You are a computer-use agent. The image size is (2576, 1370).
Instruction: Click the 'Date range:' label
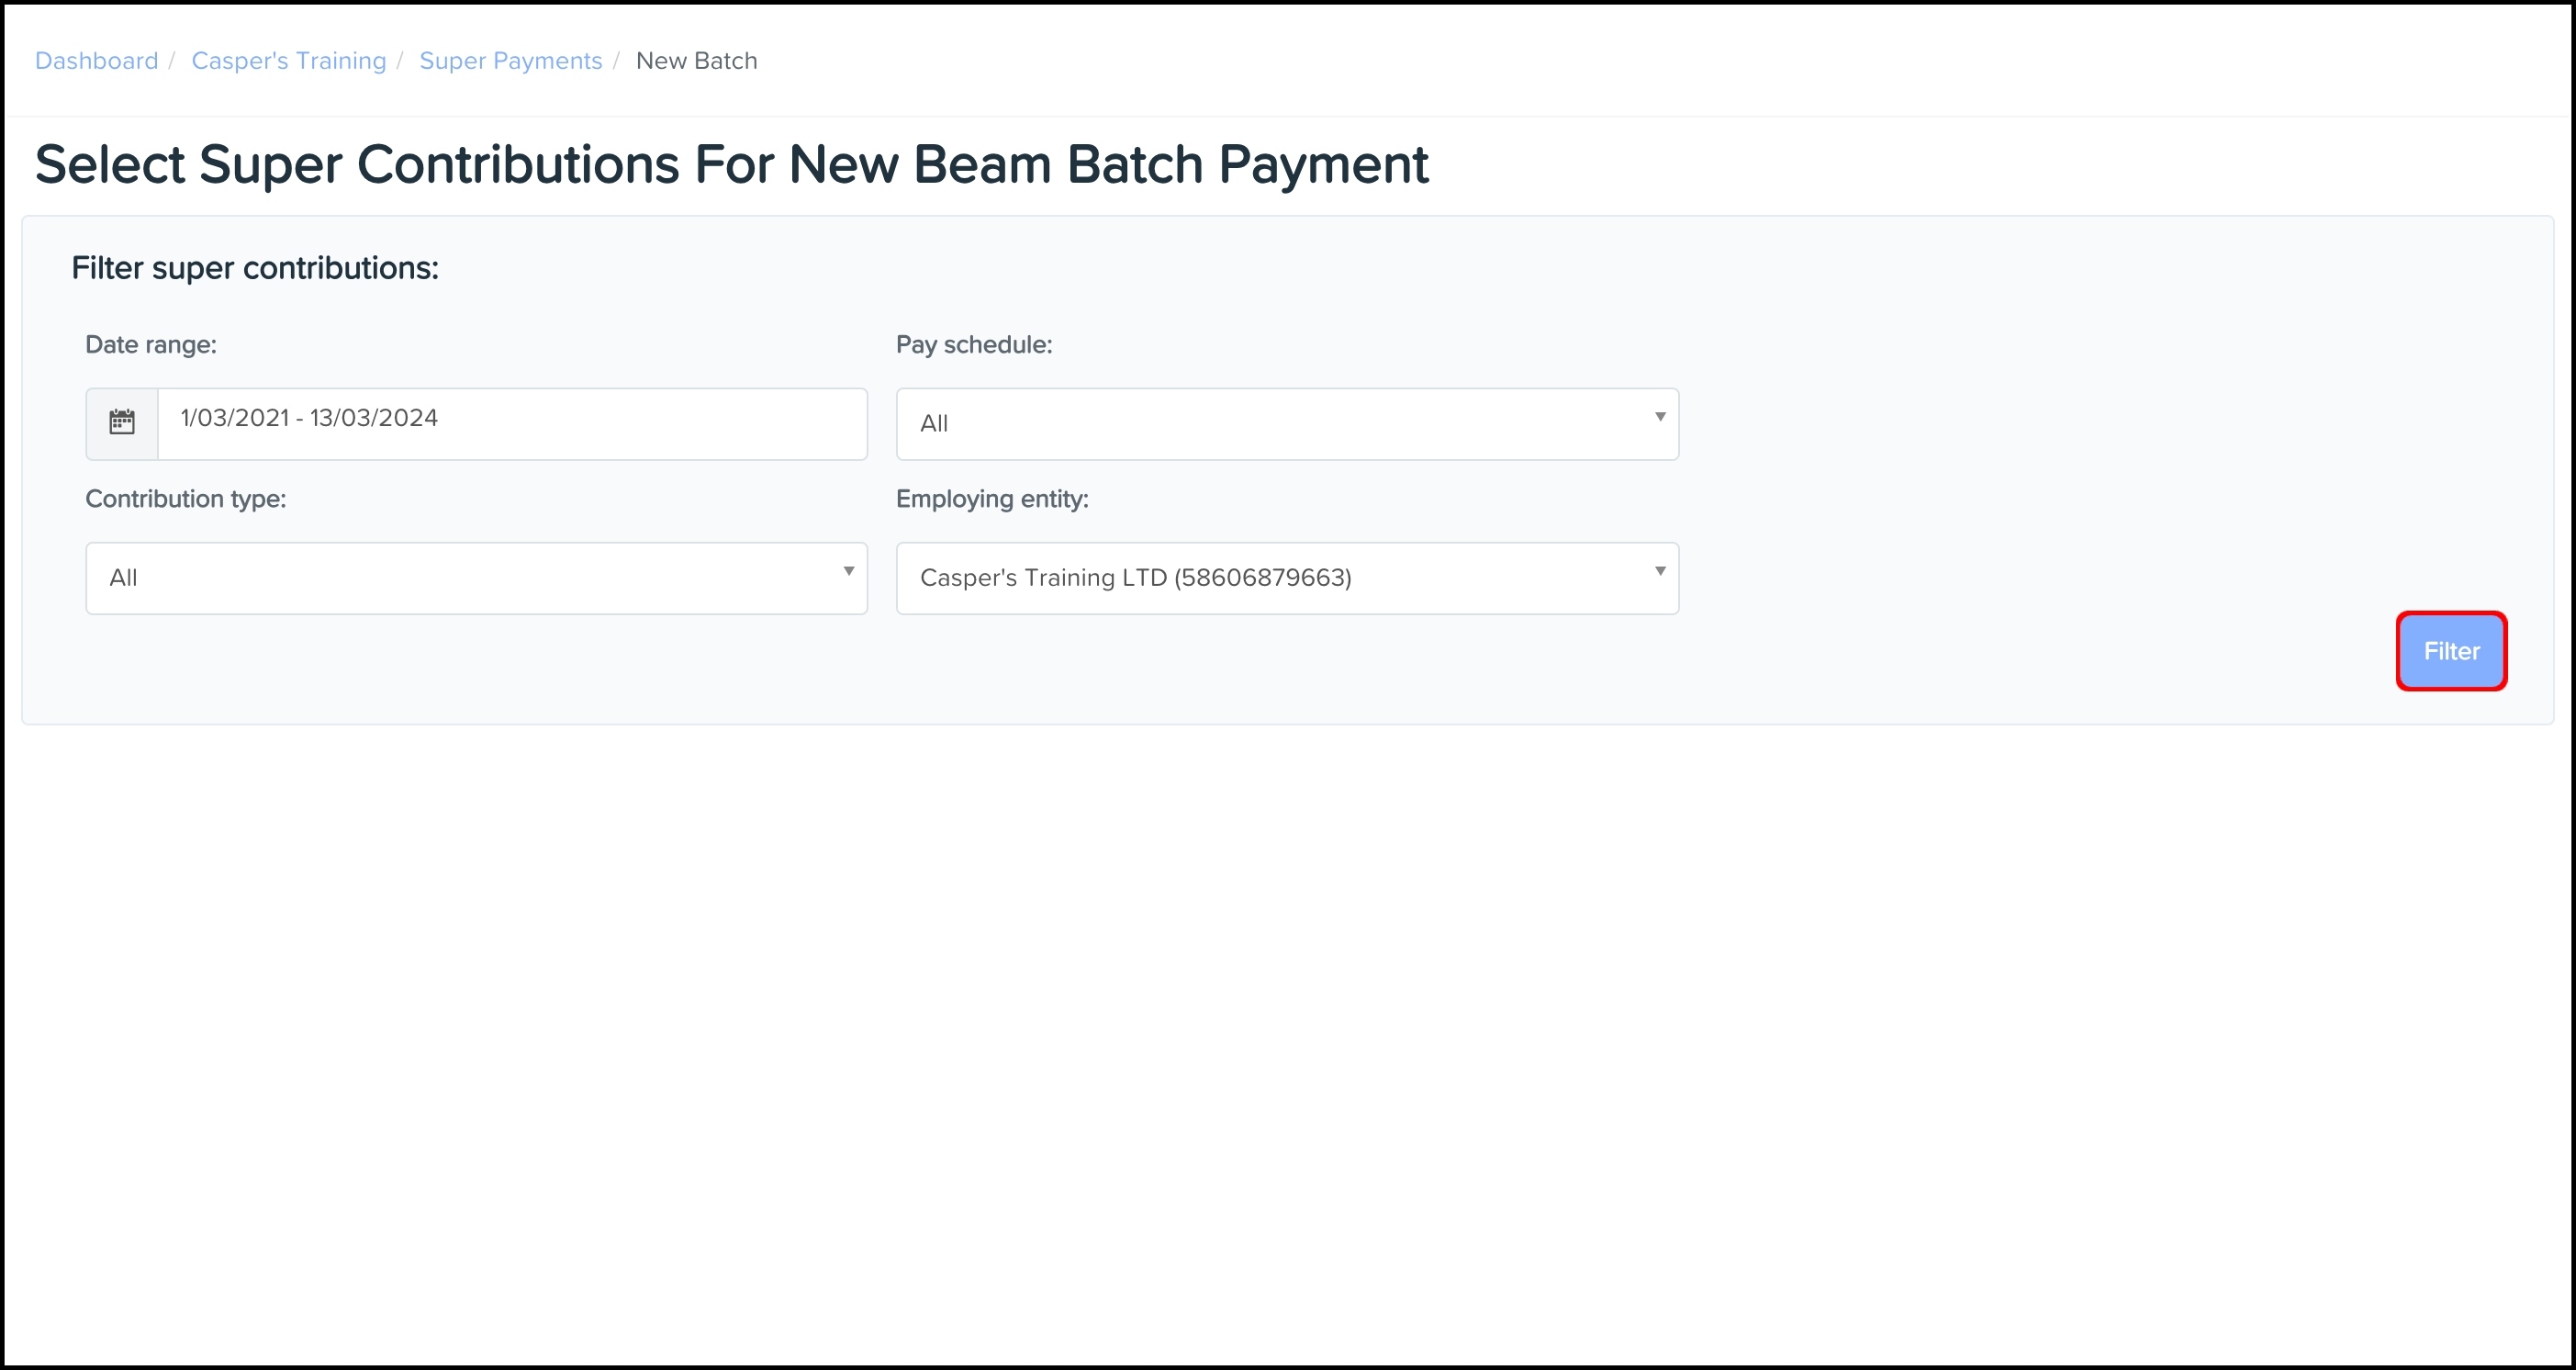click(x=151, y=345)
